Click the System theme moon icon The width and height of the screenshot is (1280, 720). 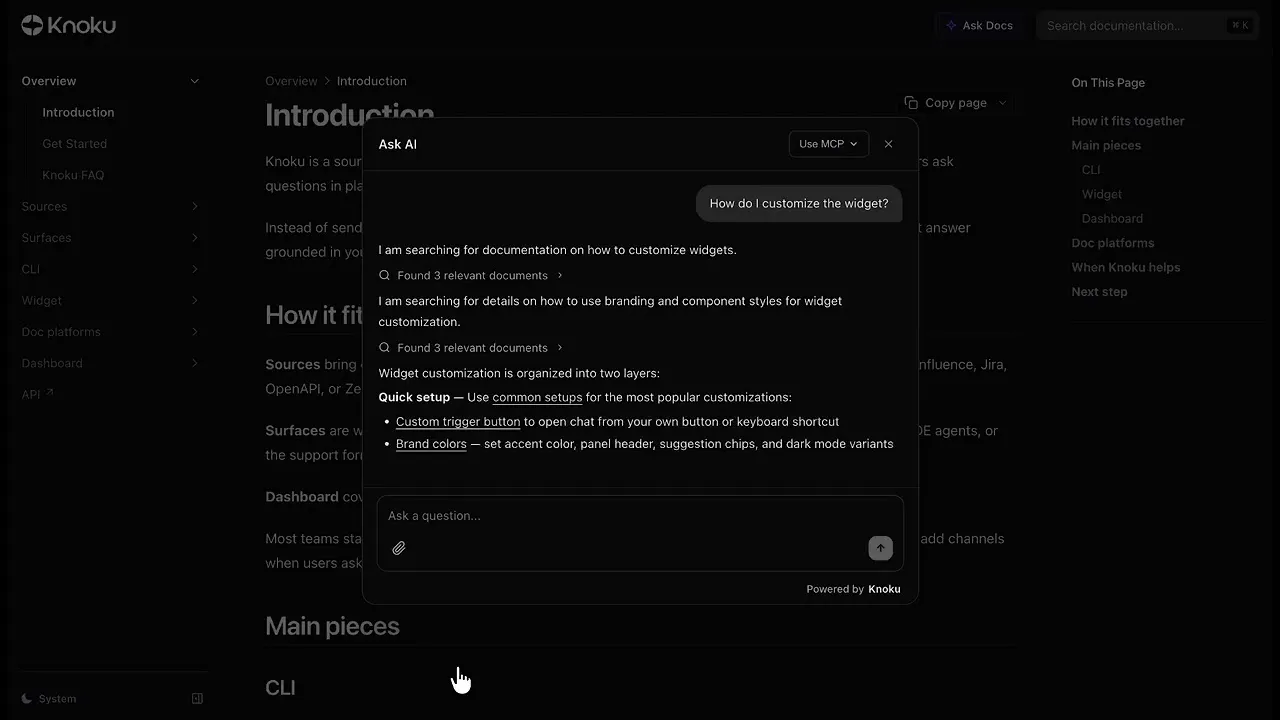pos(27,699)
